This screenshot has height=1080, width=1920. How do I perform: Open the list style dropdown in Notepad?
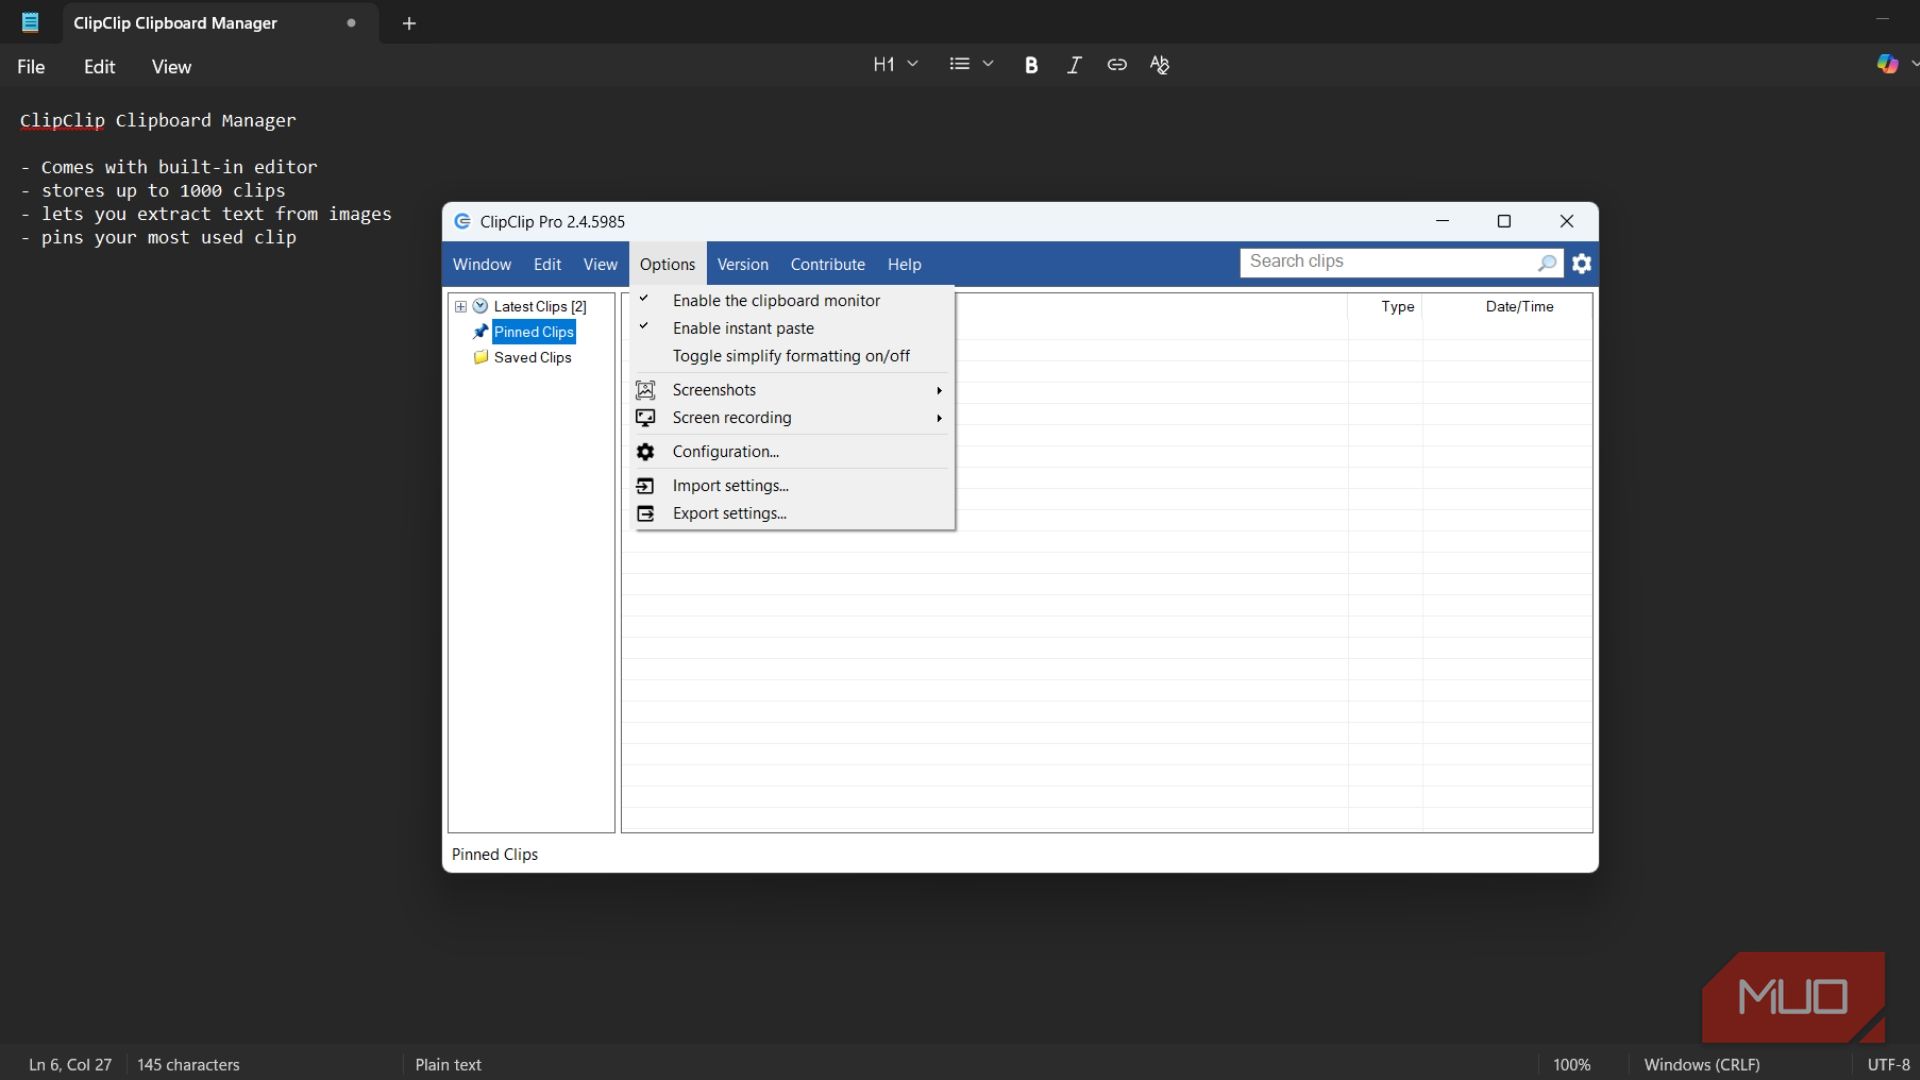point(971,64)
